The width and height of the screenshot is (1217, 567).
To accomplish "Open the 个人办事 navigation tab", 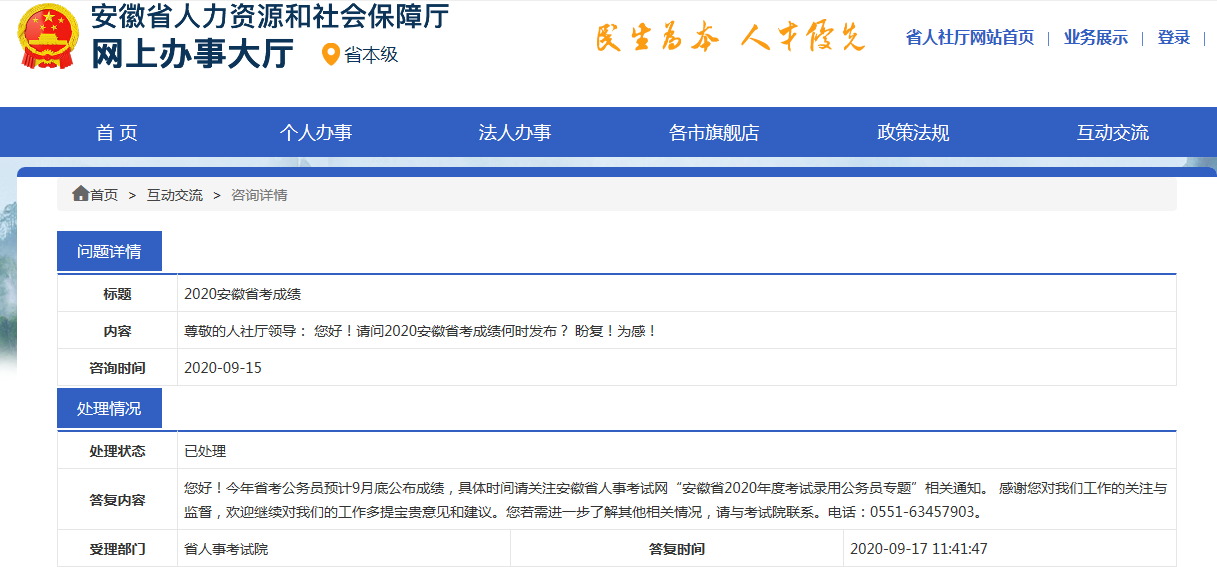I will click(316, 133).
